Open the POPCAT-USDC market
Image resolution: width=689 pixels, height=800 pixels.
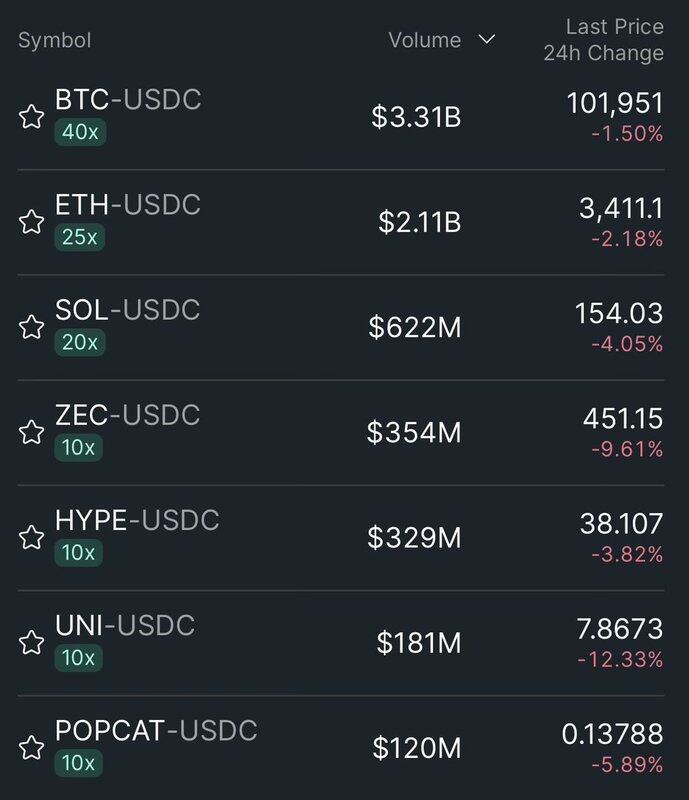(156, 730)
